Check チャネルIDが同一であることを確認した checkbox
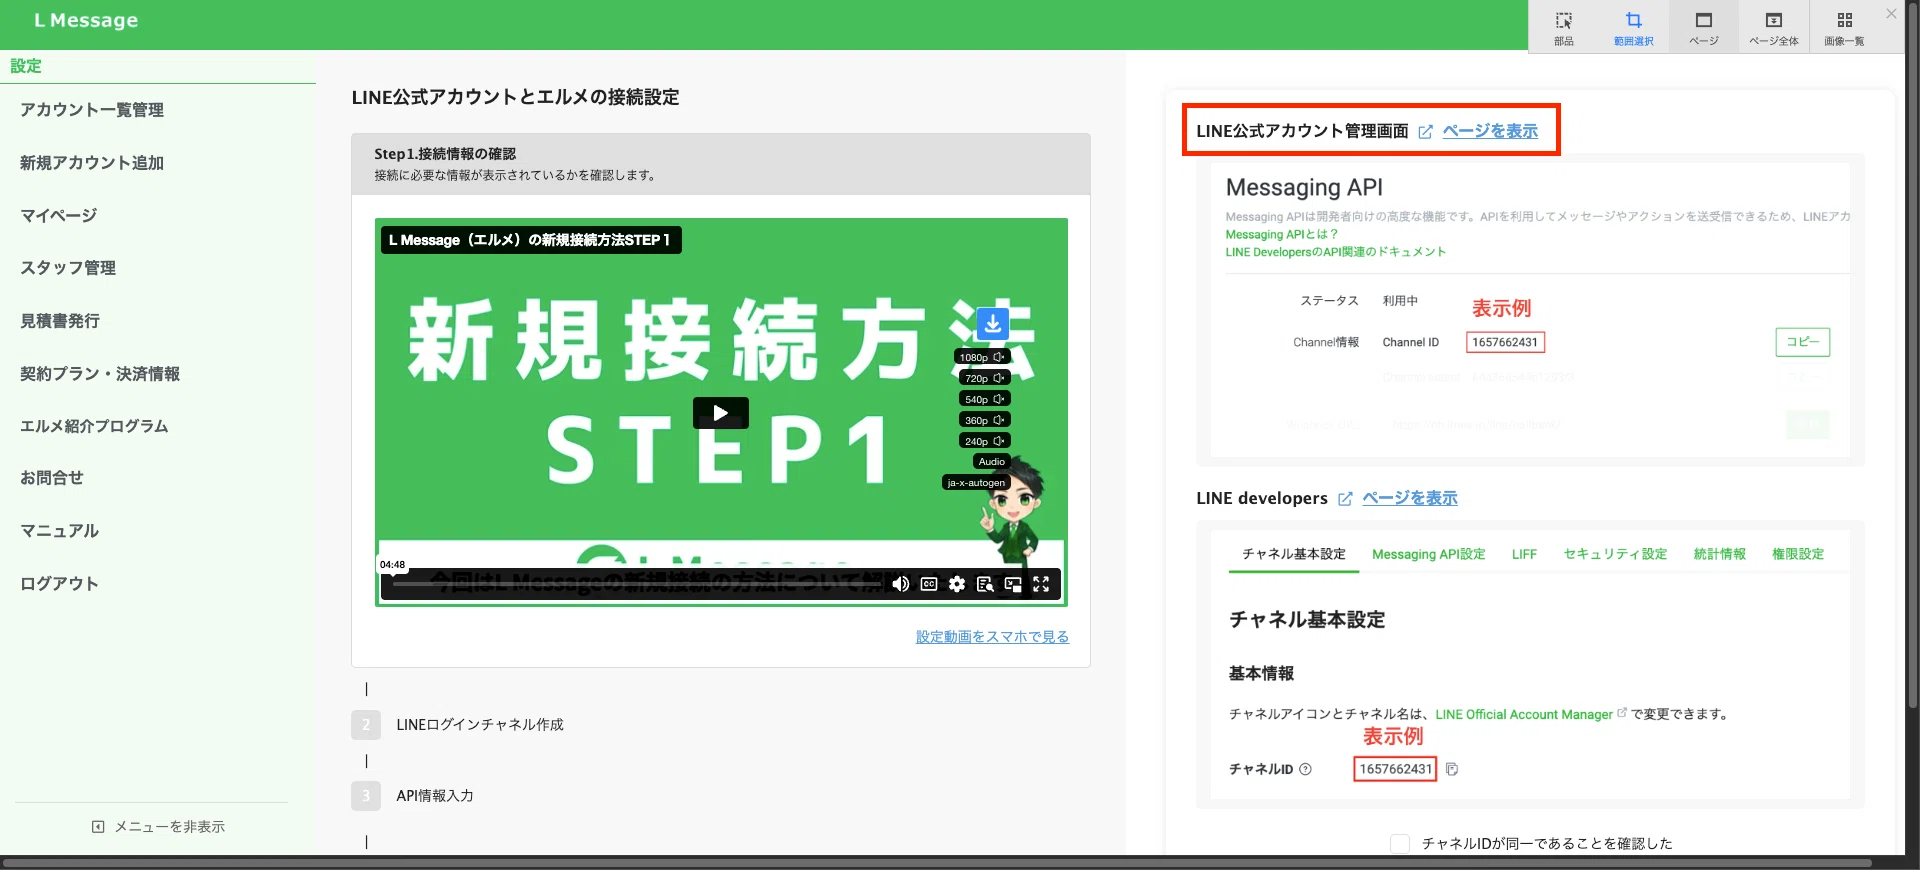 point(1400,844)
